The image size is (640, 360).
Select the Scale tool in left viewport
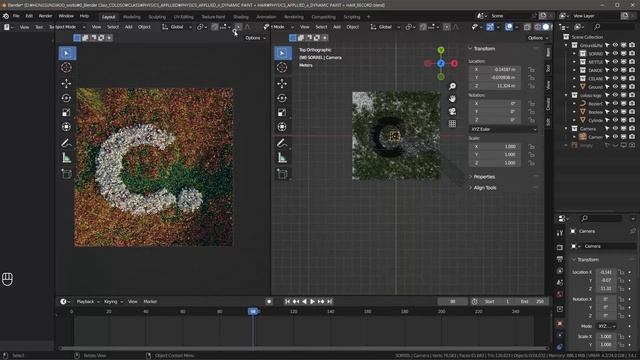67,113
